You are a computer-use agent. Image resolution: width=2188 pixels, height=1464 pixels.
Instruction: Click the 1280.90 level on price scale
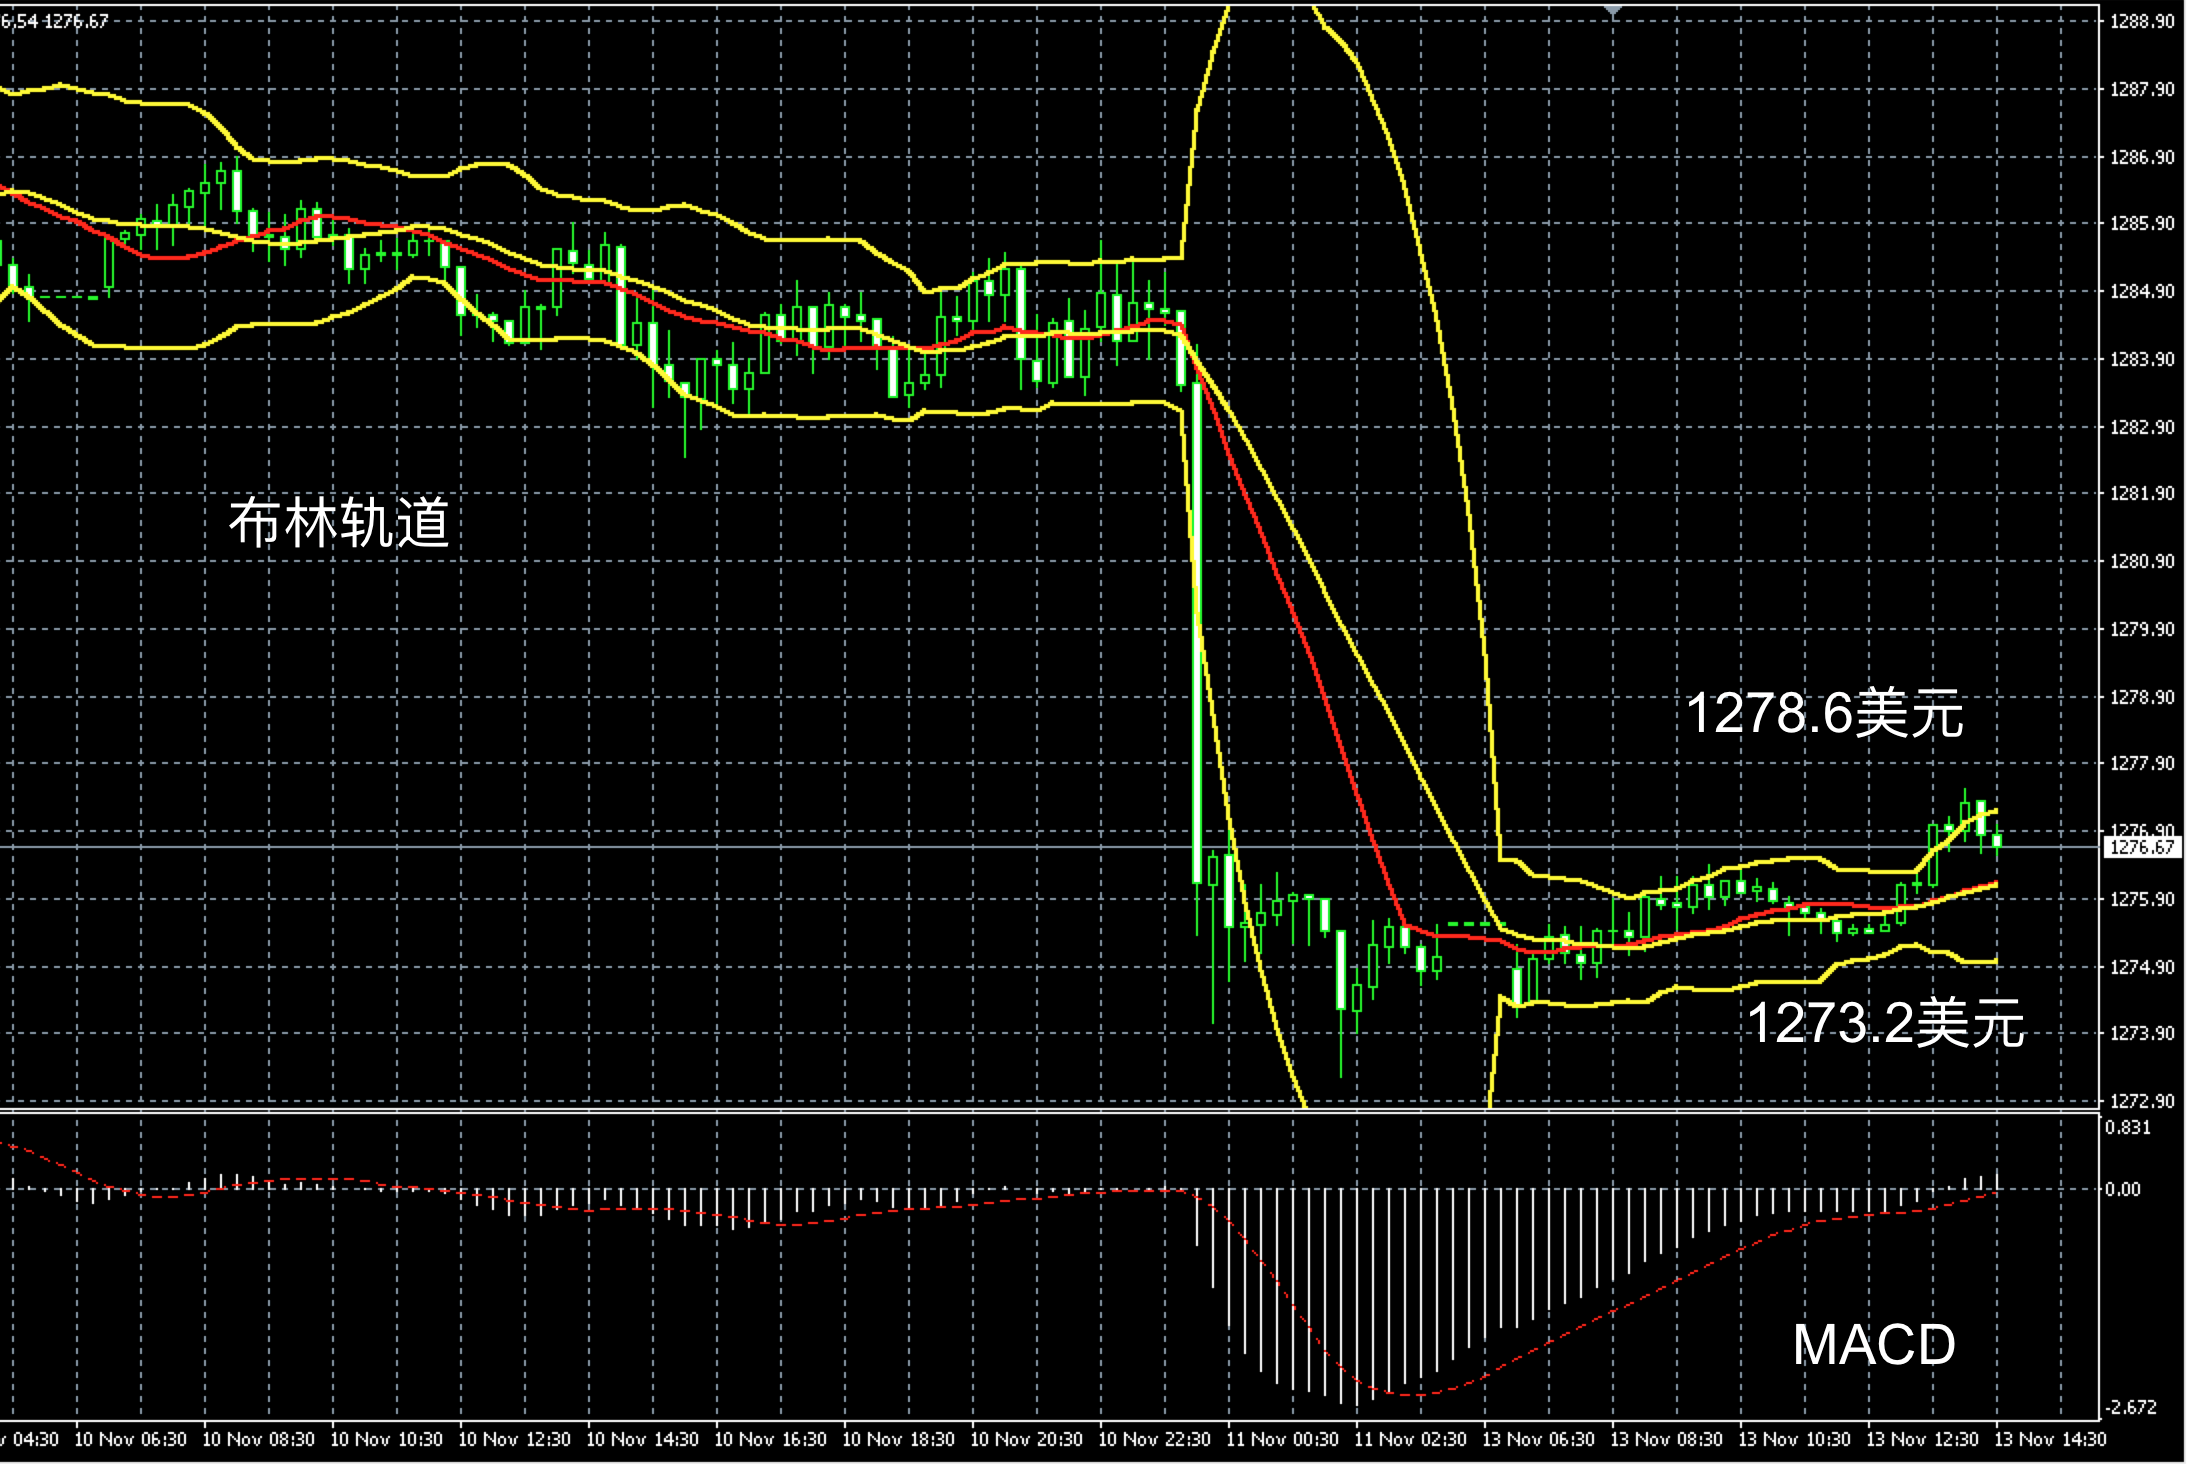click(2141, 561)
